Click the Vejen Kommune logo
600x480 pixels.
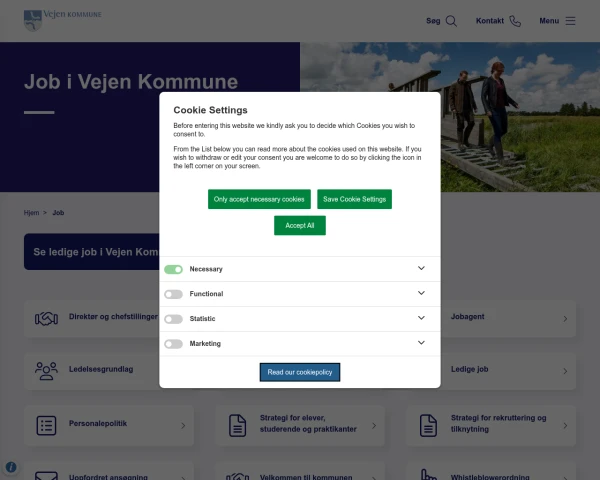click(63, 20)
